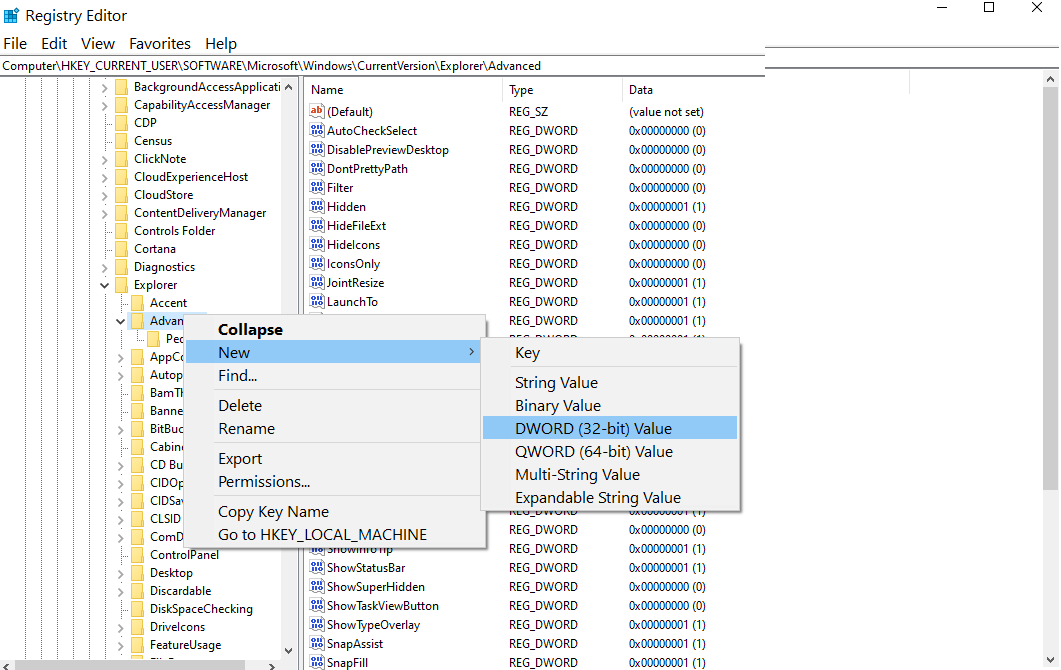
Task: Sort values by Type column header
Action: point(521,90)
